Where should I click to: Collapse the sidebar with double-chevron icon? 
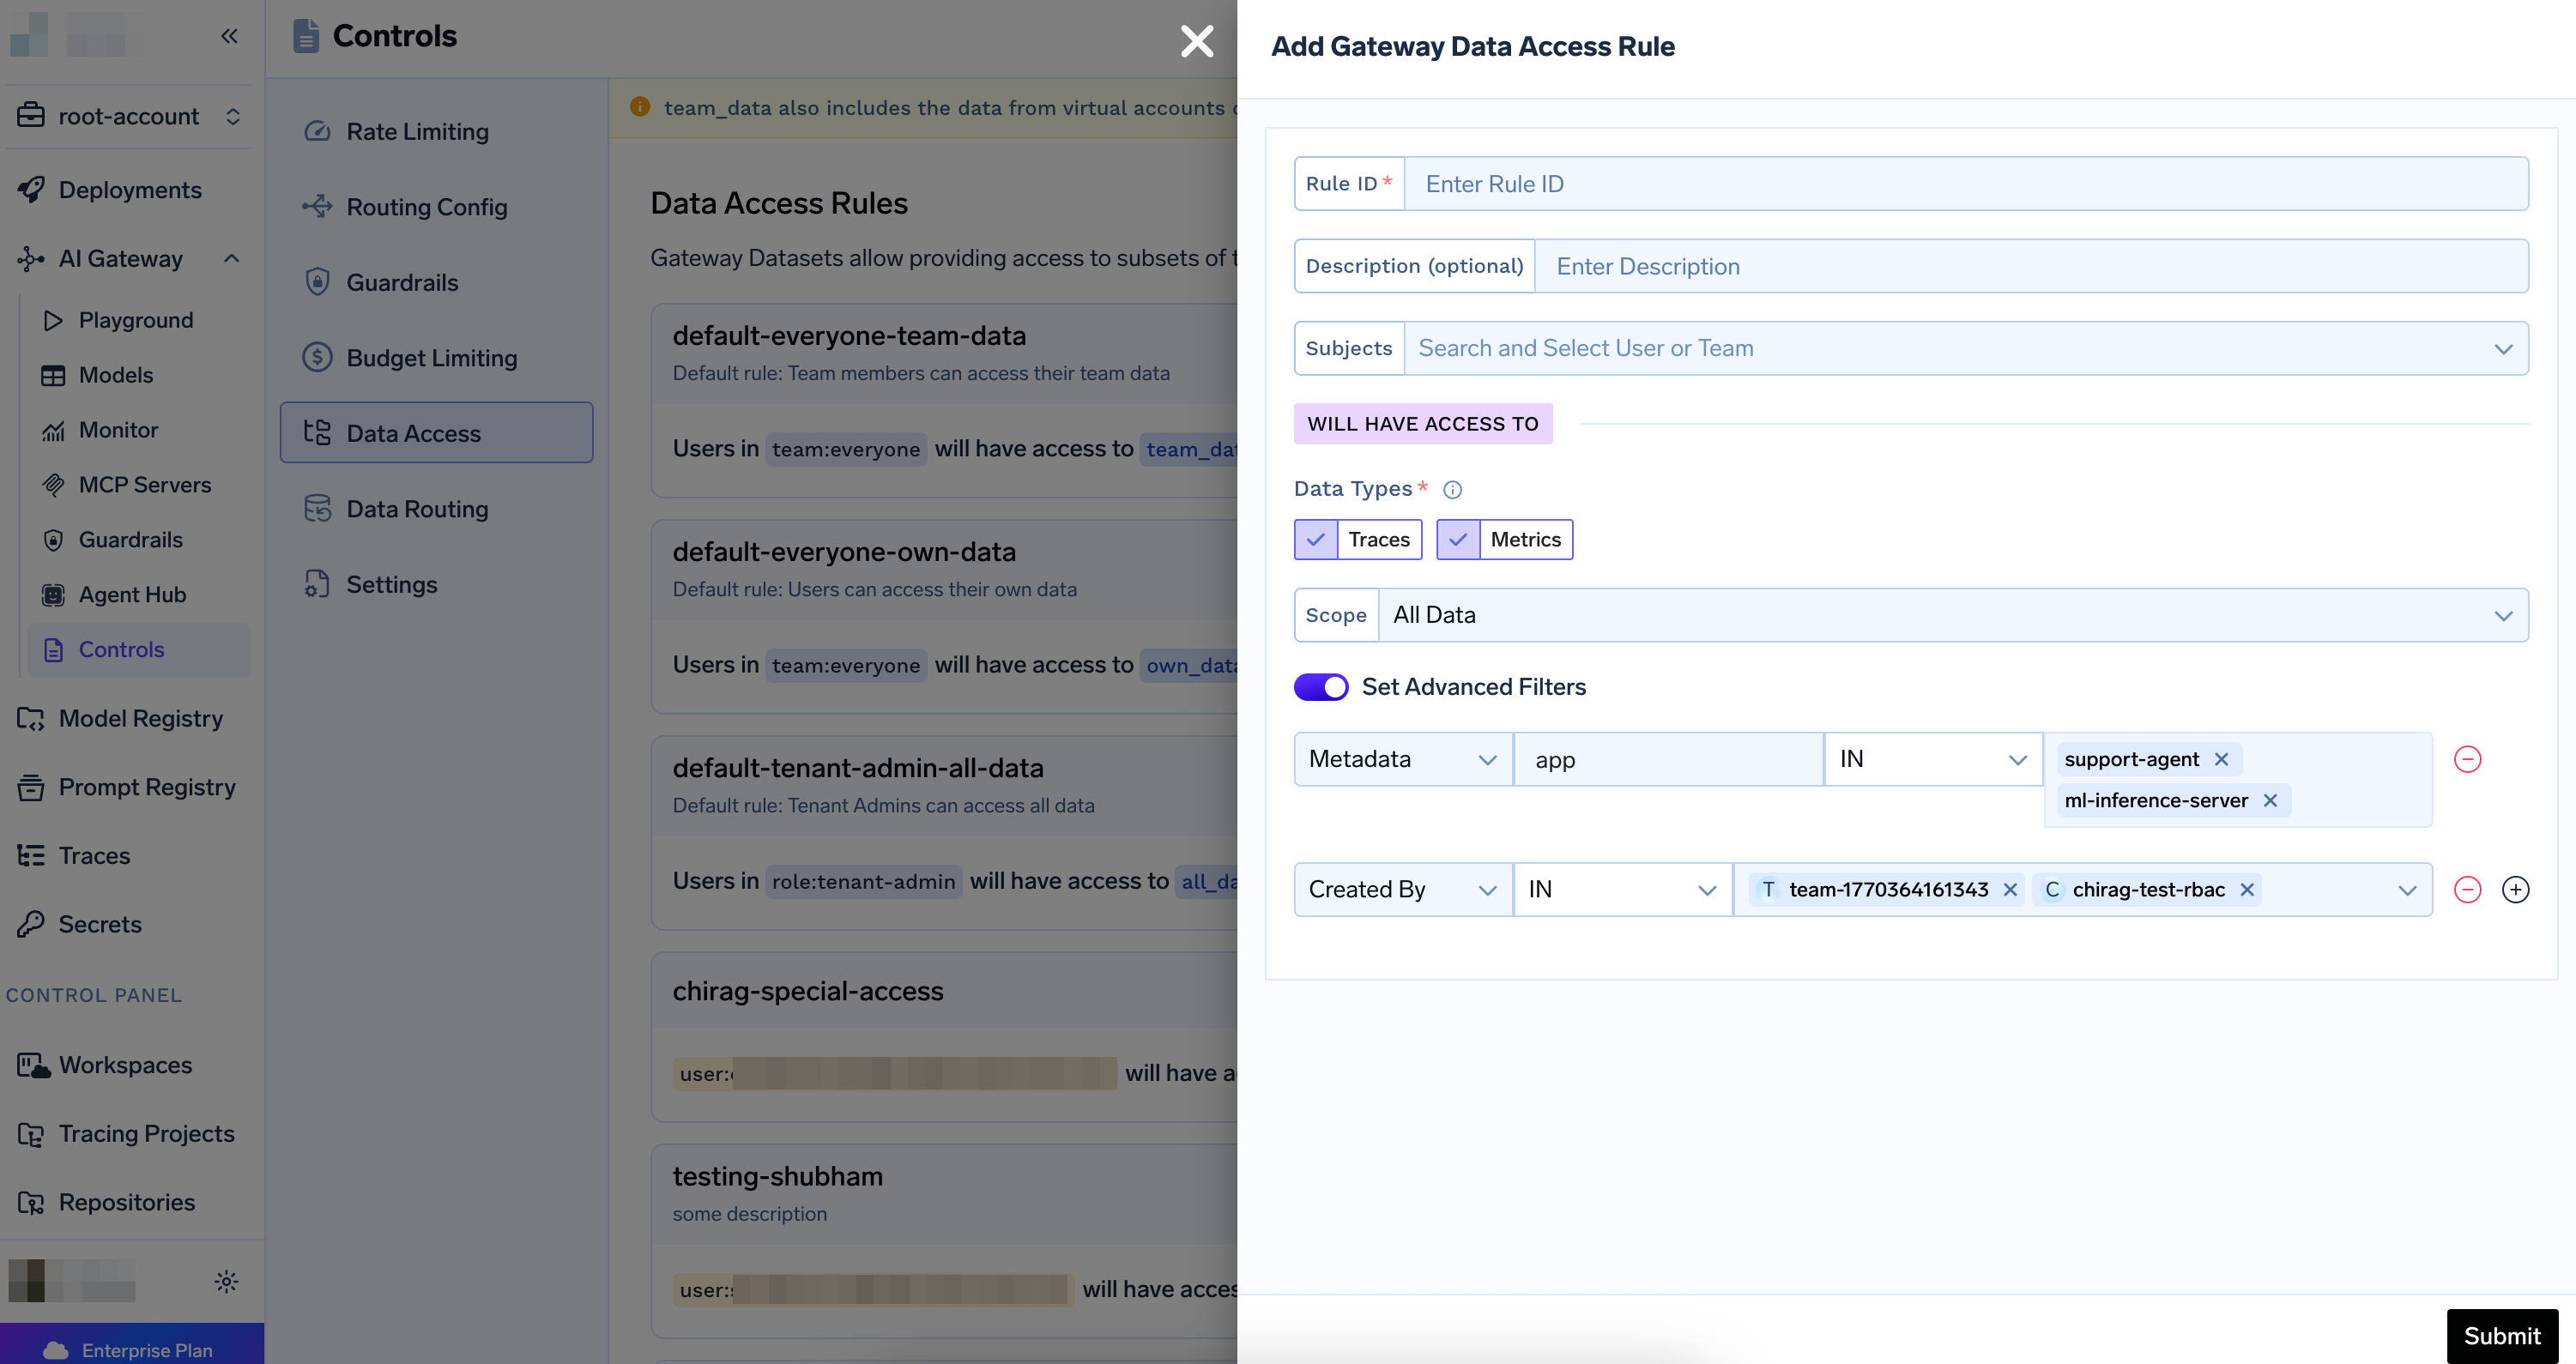click(229, 36)
